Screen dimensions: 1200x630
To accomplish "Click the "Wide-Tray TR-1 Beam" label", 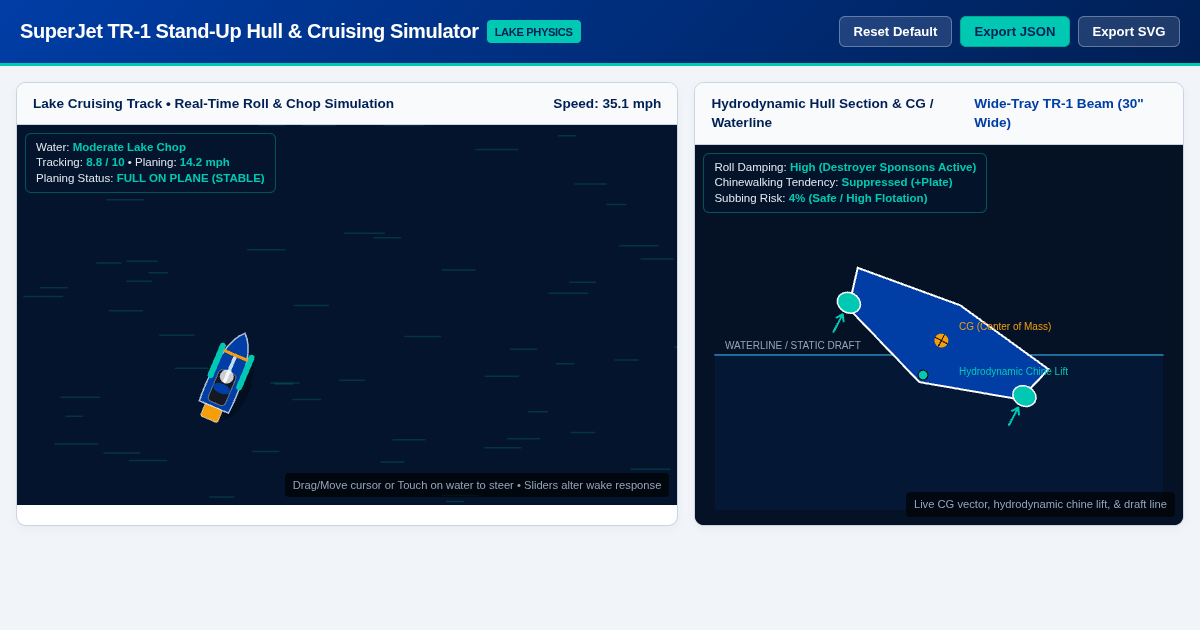I will coord(1059,113).
